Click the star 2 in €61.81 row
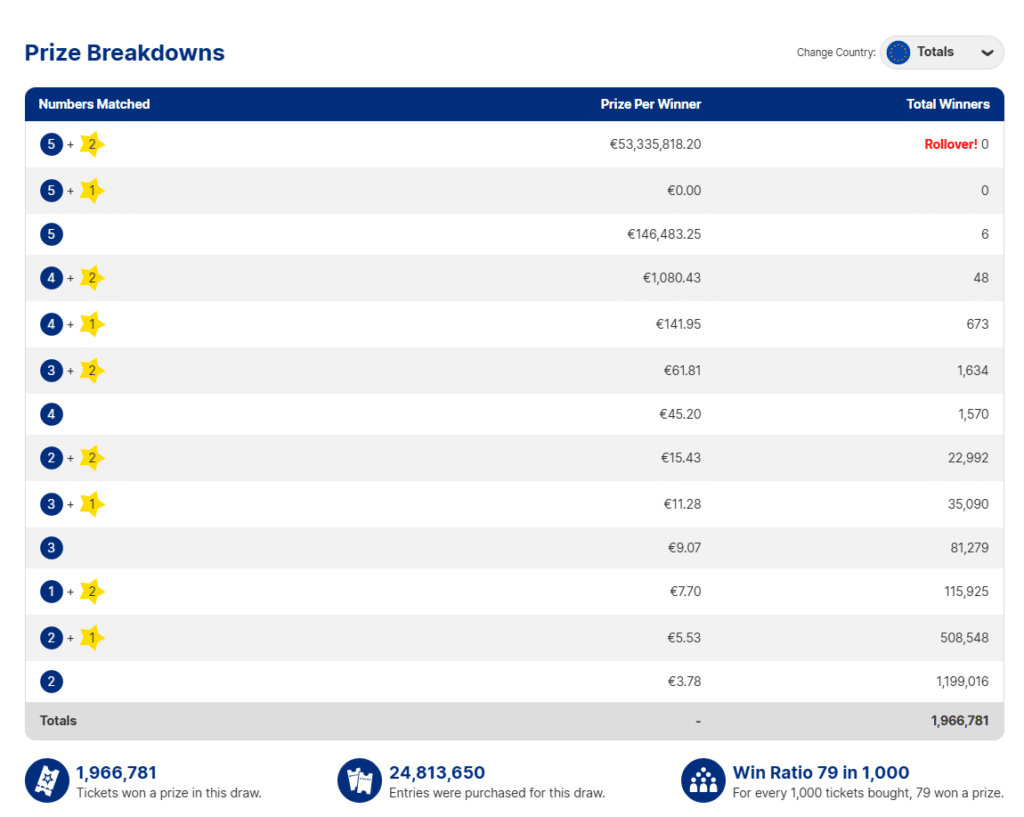 [92, 371]
